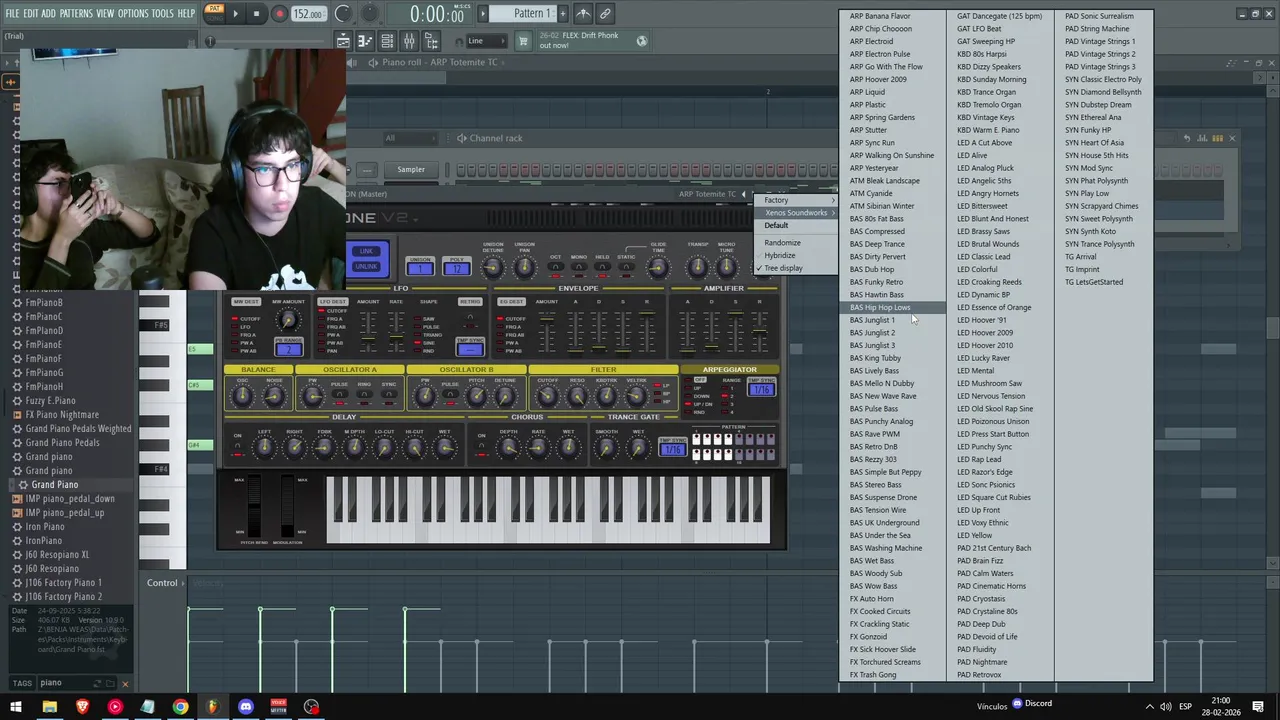Click the synth LINK button
The height and width of the screenshot is (720, 1280).
(x=367, y=252)
